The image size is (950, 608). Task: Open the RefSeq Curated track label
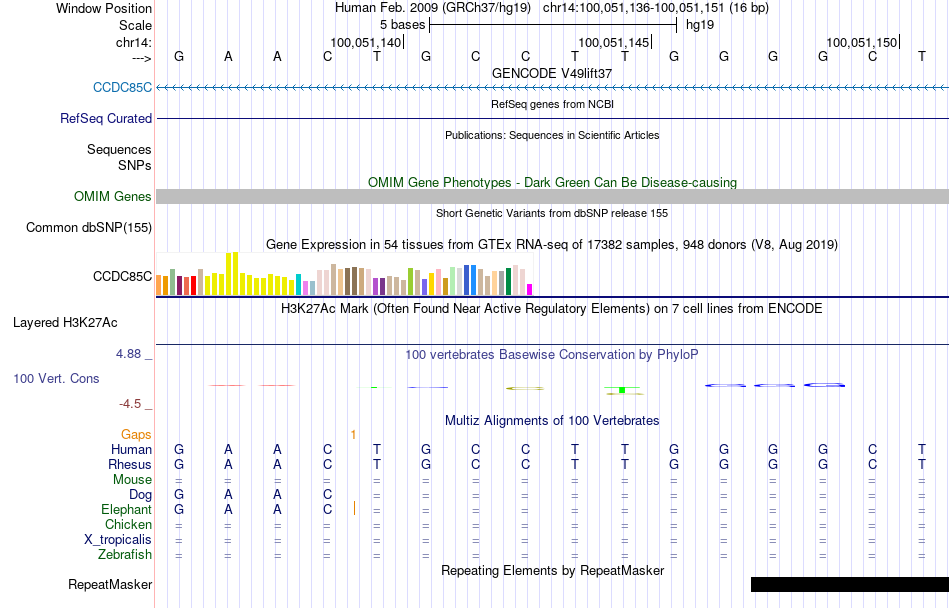[x=106, y=118]
